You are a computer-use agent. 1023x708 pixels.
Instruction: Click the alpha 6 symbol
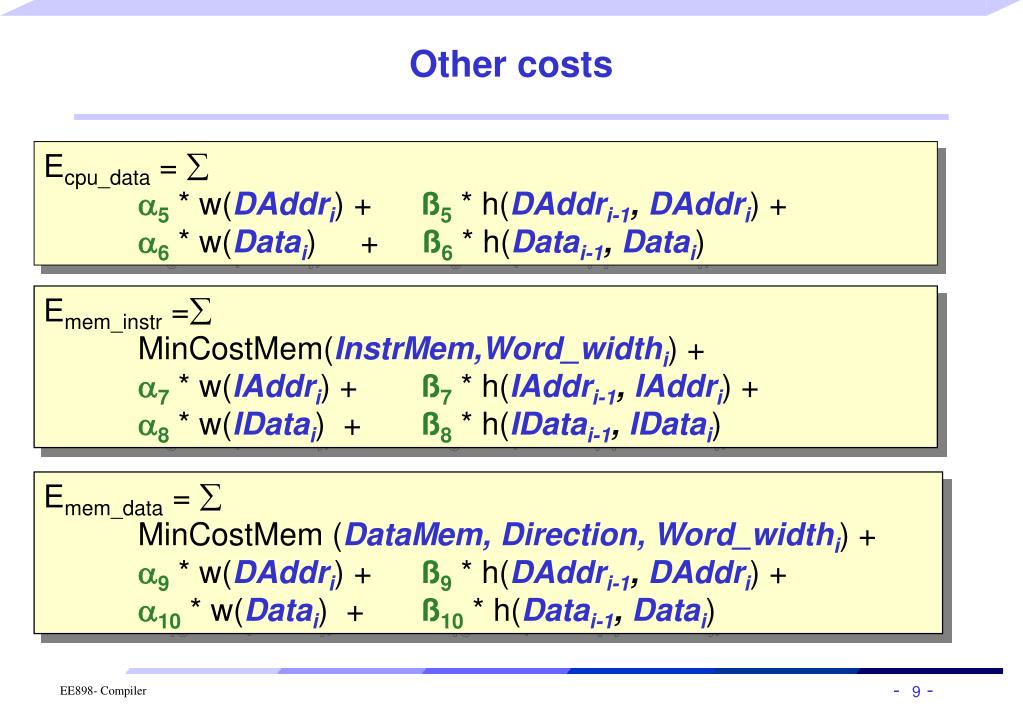click(154, 246)
